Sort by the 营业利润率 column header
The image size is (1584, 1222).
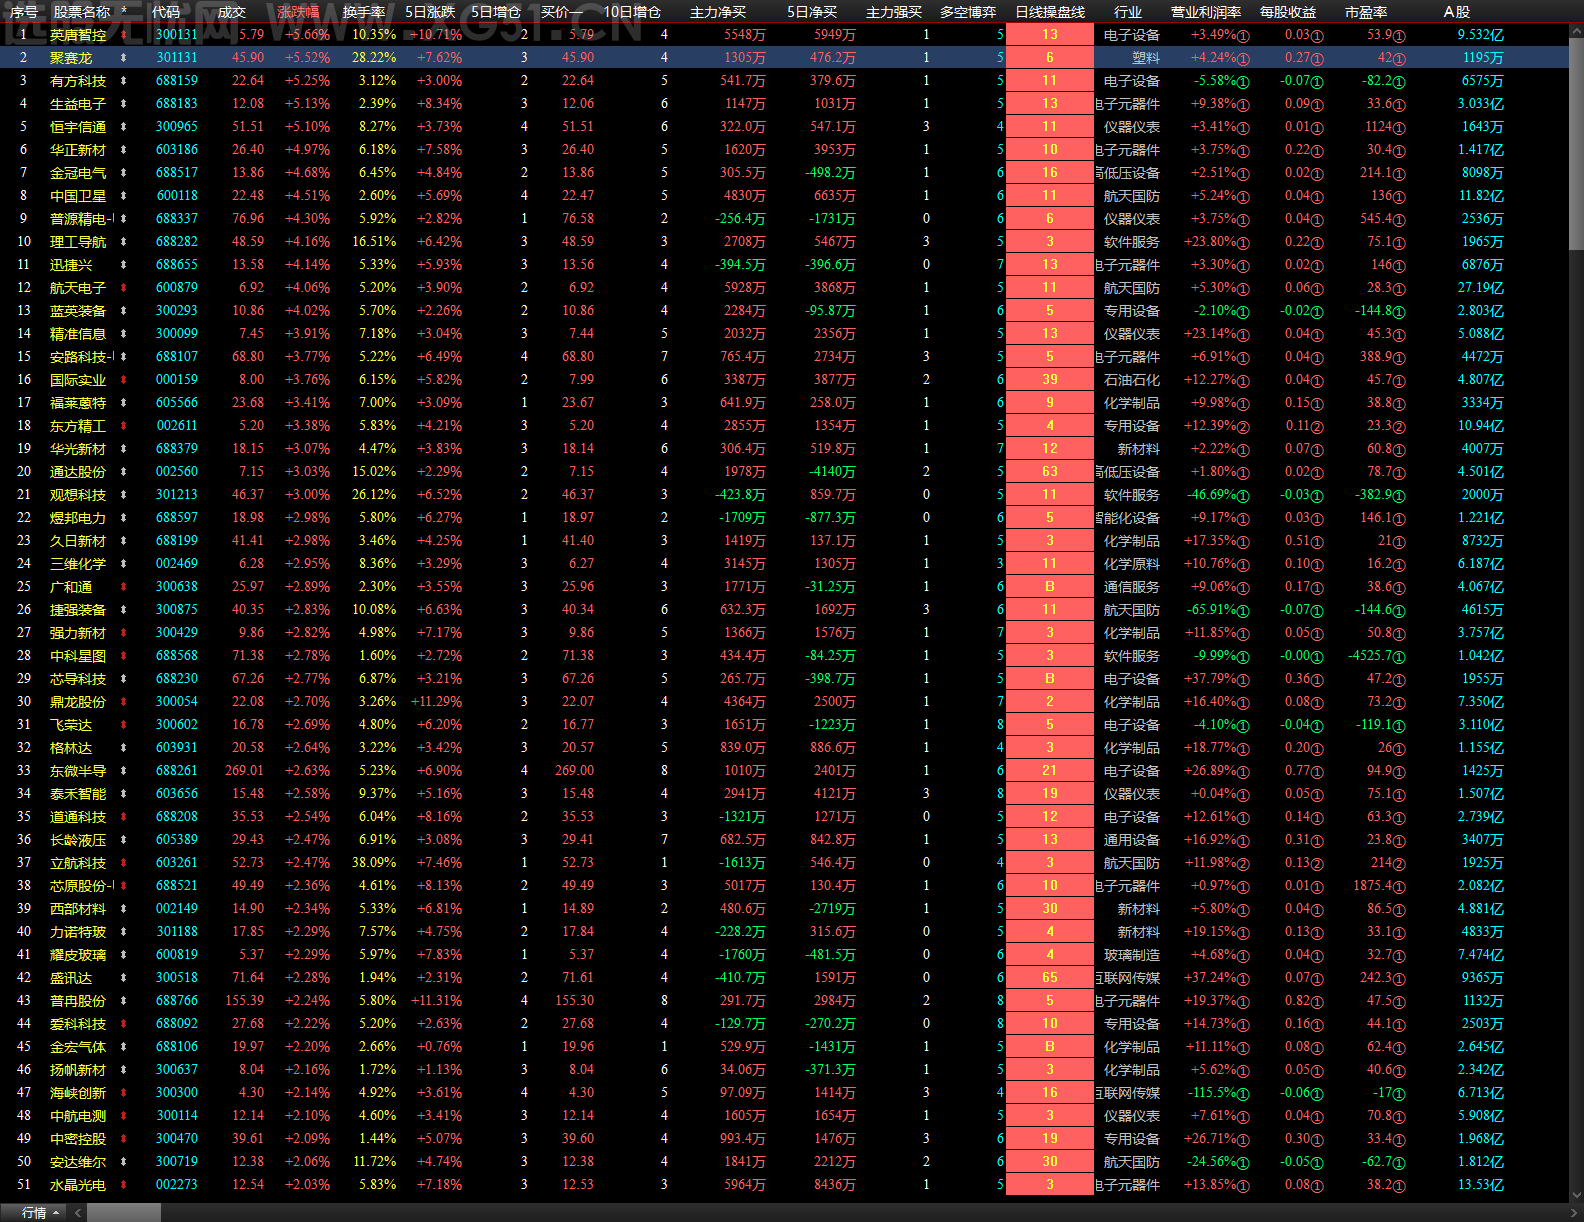click(1206, 12)
